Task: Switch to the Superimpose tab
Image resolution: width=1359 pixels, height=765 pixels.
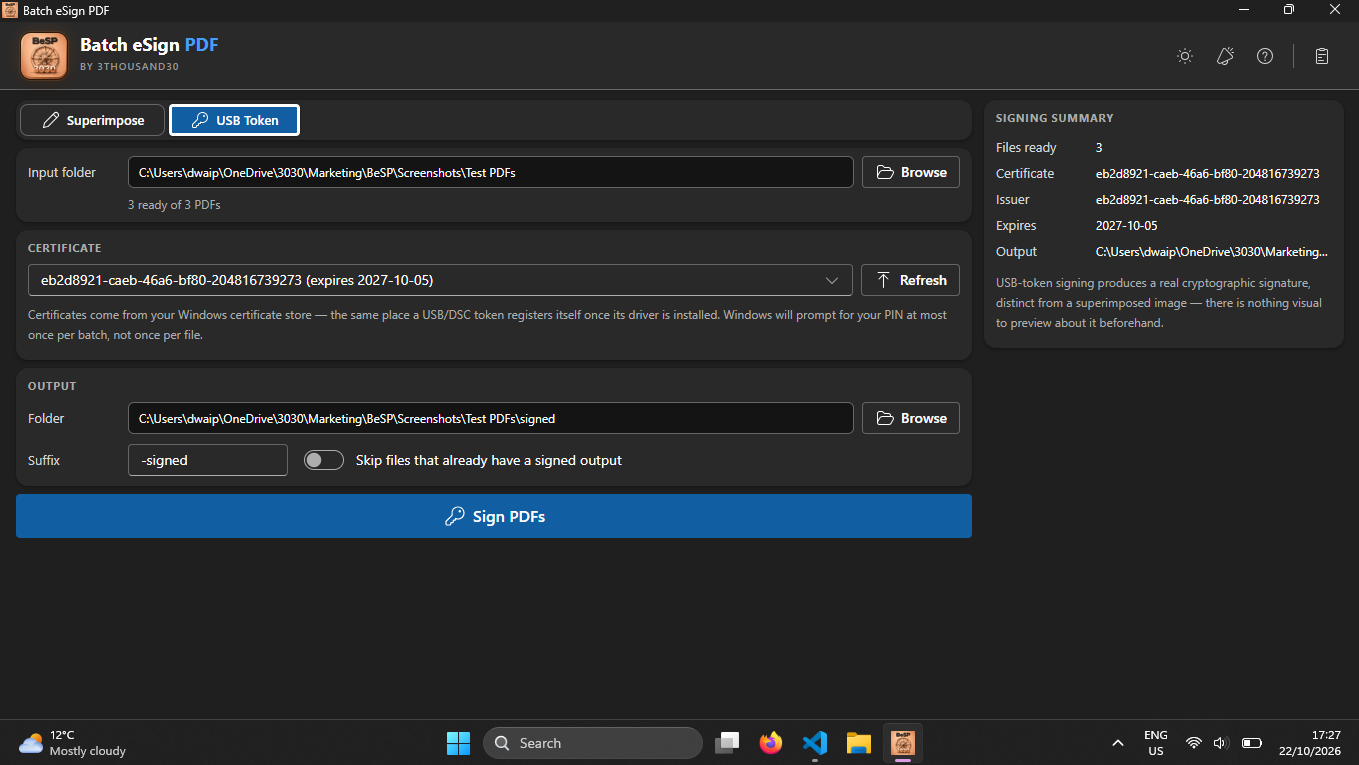Action: [x=92, y=120]
